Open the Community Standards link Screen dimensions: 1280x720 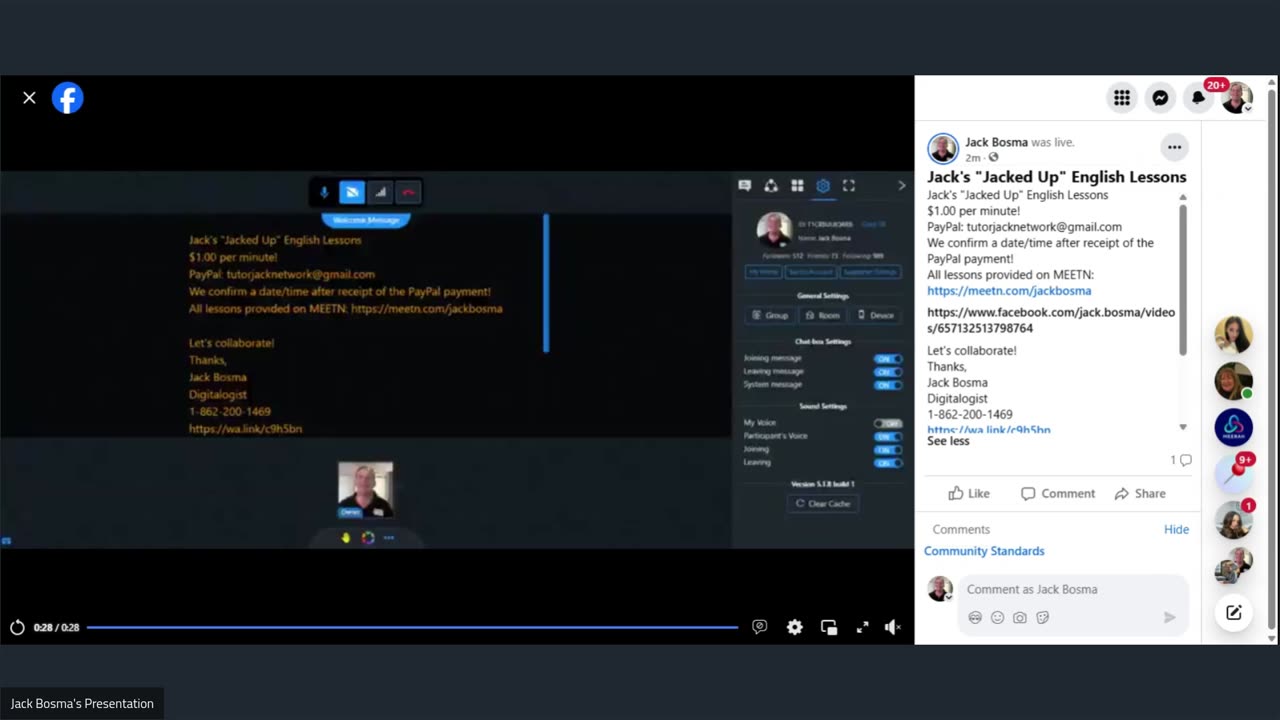[x=984, y=551]
